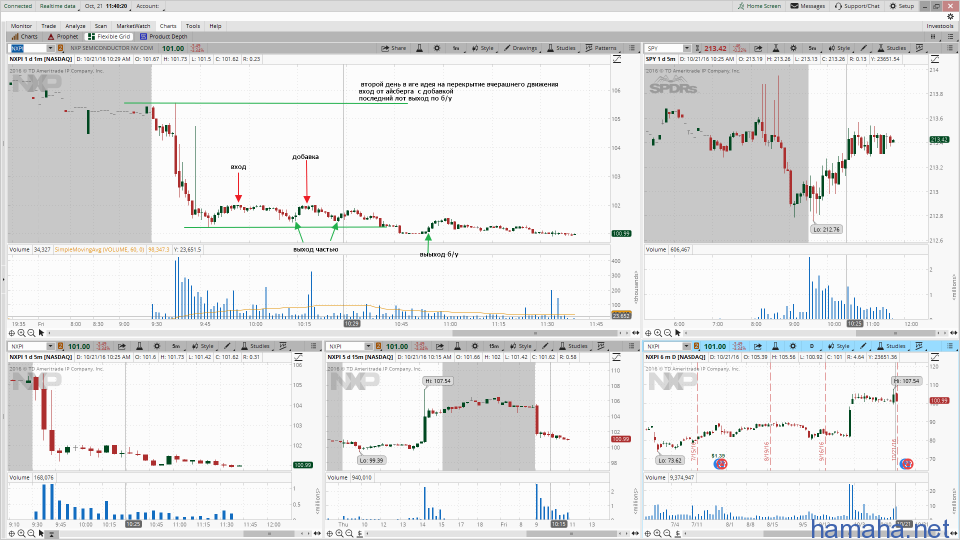Click the SimpleMovingAvg volume study label
960x540 pixels.
point(100,250)
